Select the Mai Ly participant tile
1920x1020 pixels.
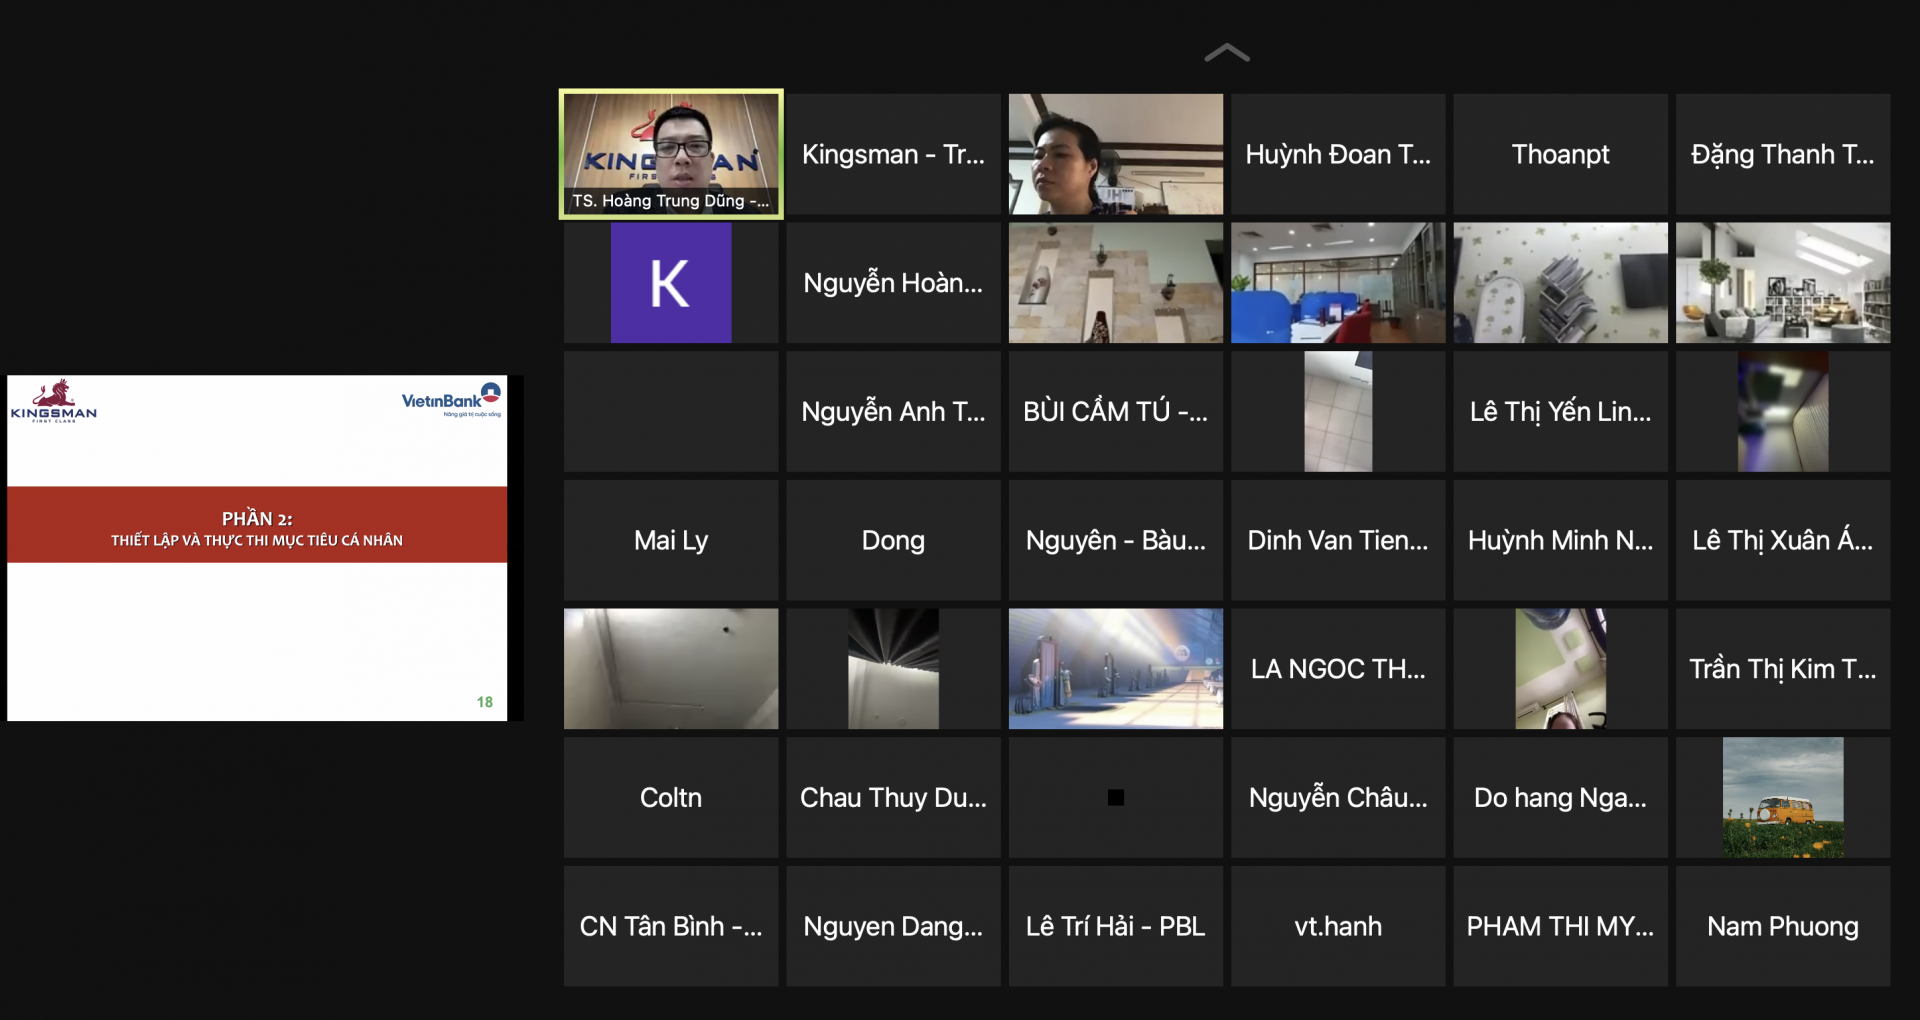[670, 540]
